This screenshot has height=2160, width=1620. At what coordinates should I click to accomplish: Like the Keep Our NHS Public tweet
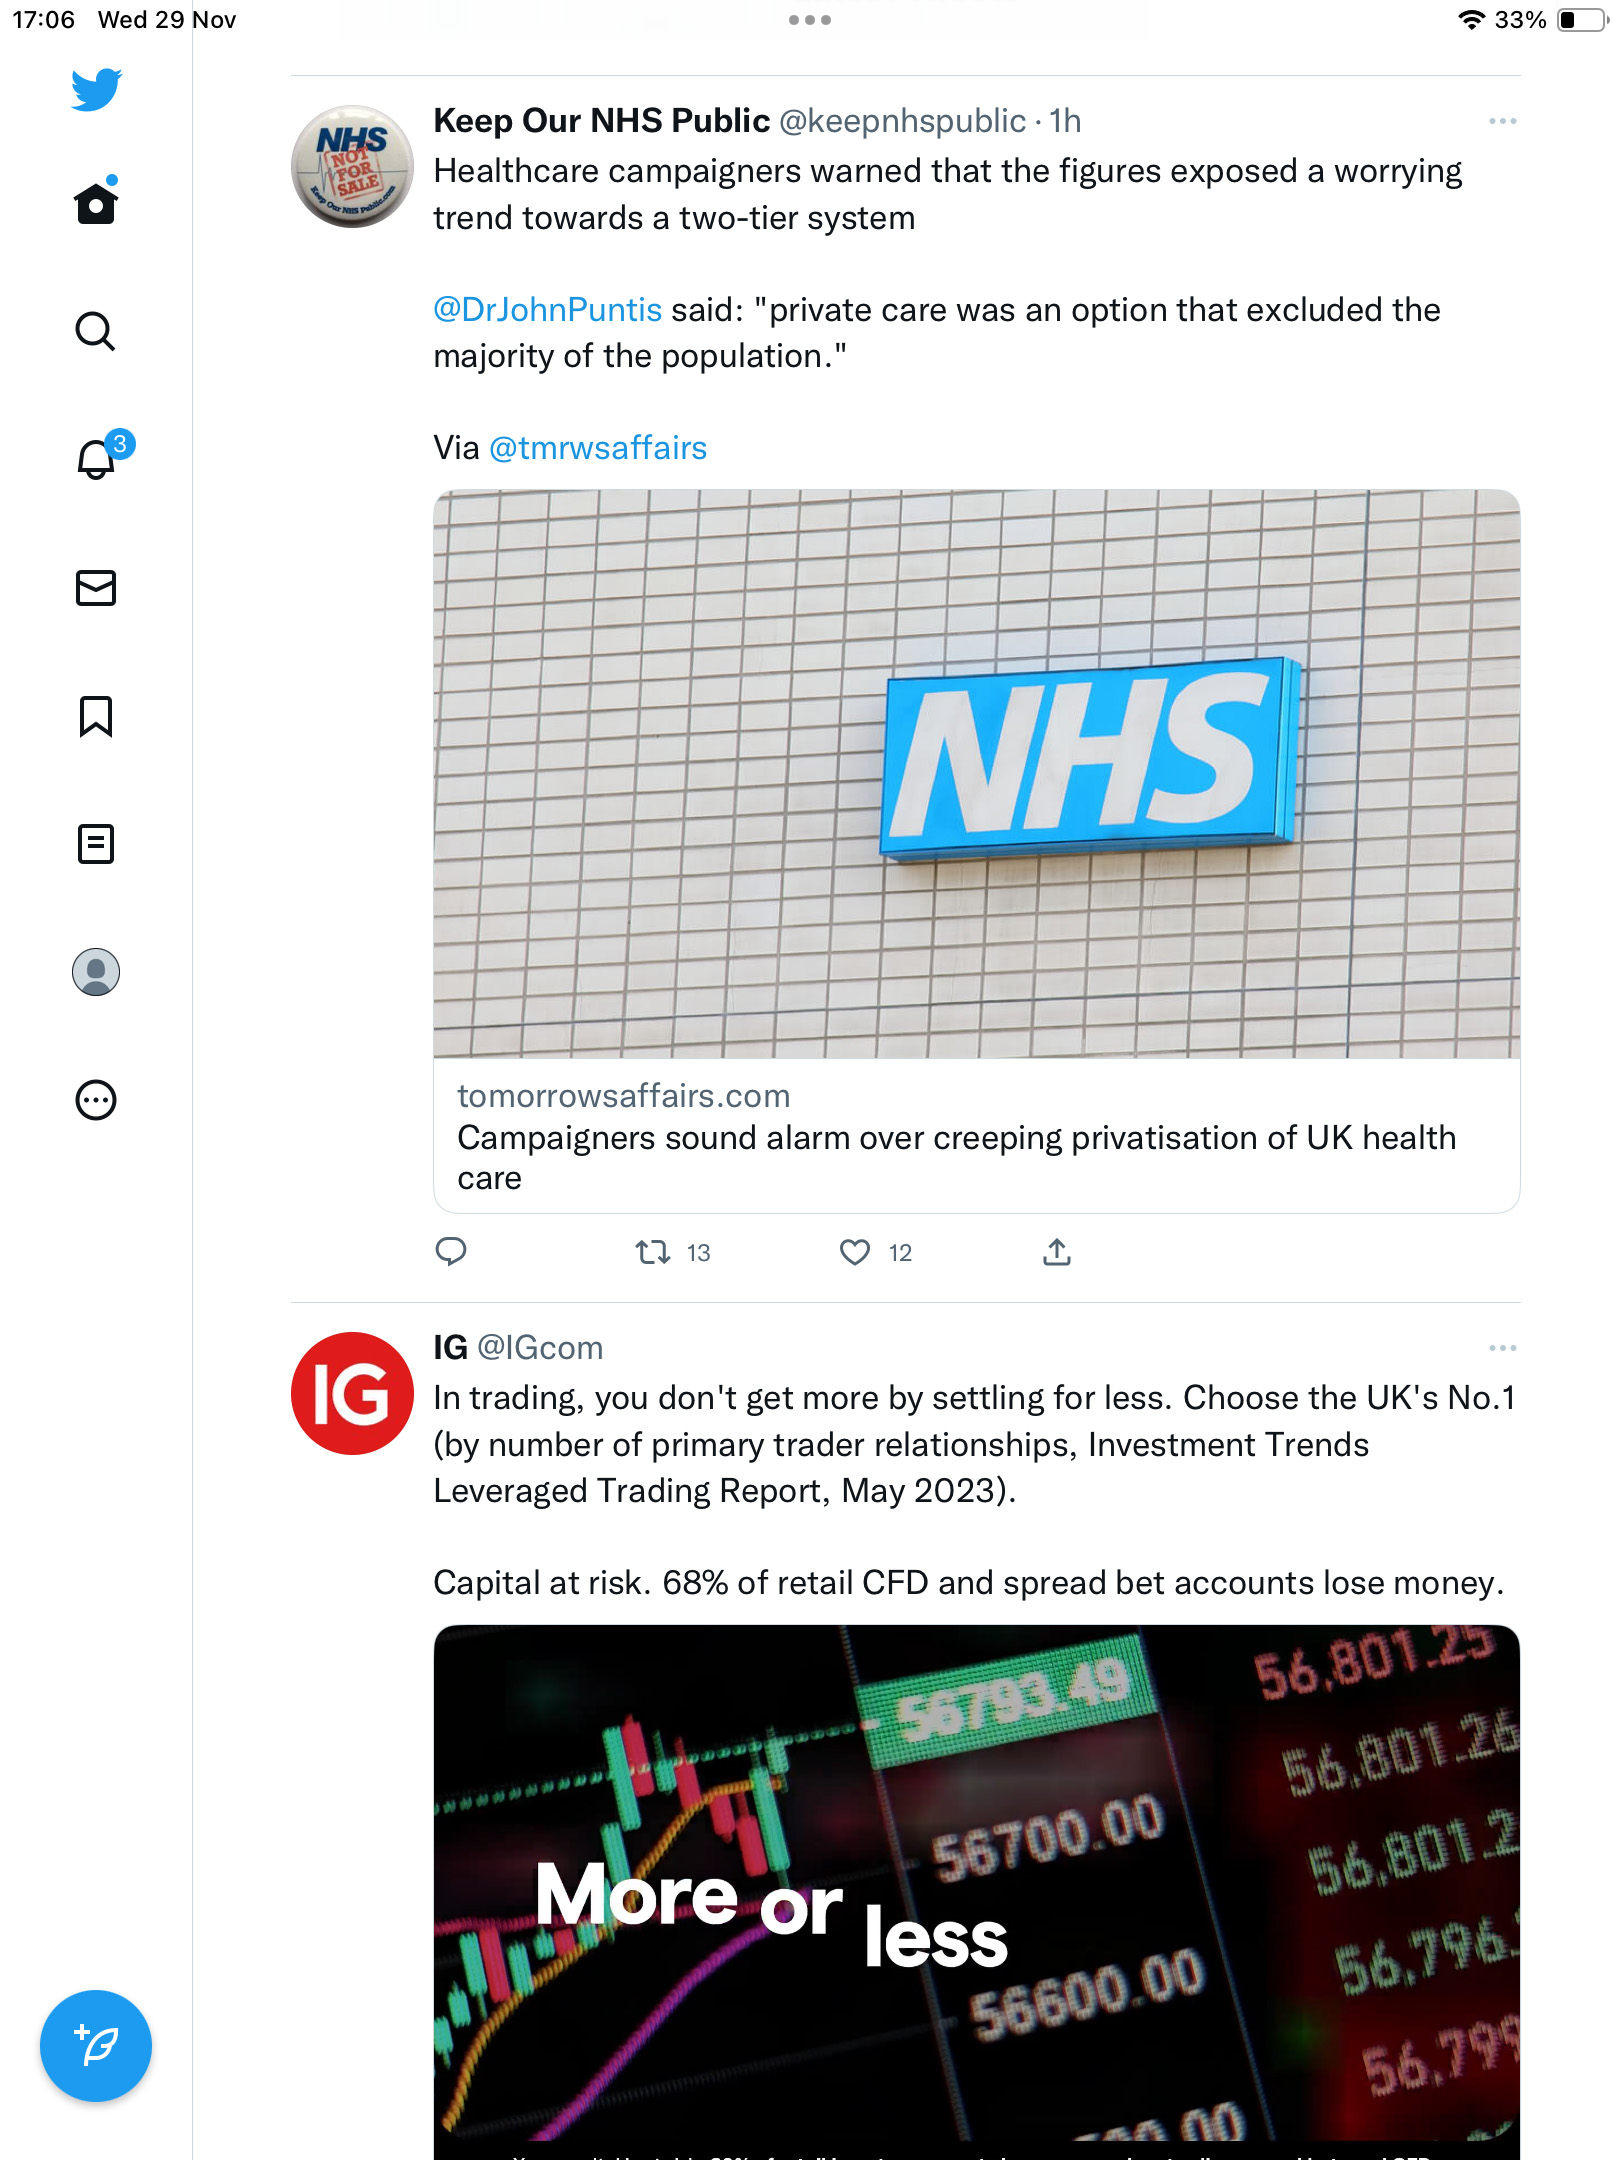tap(855, 1252)
